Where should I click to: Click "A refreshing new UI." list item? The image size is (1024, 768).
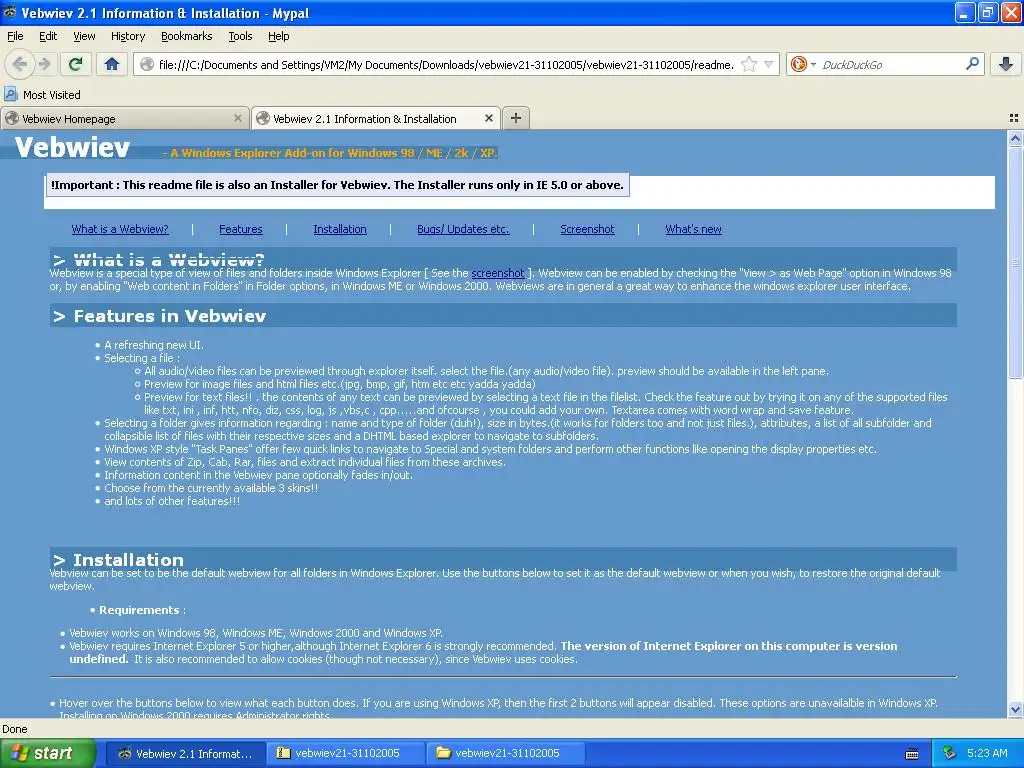coord(154,345)
